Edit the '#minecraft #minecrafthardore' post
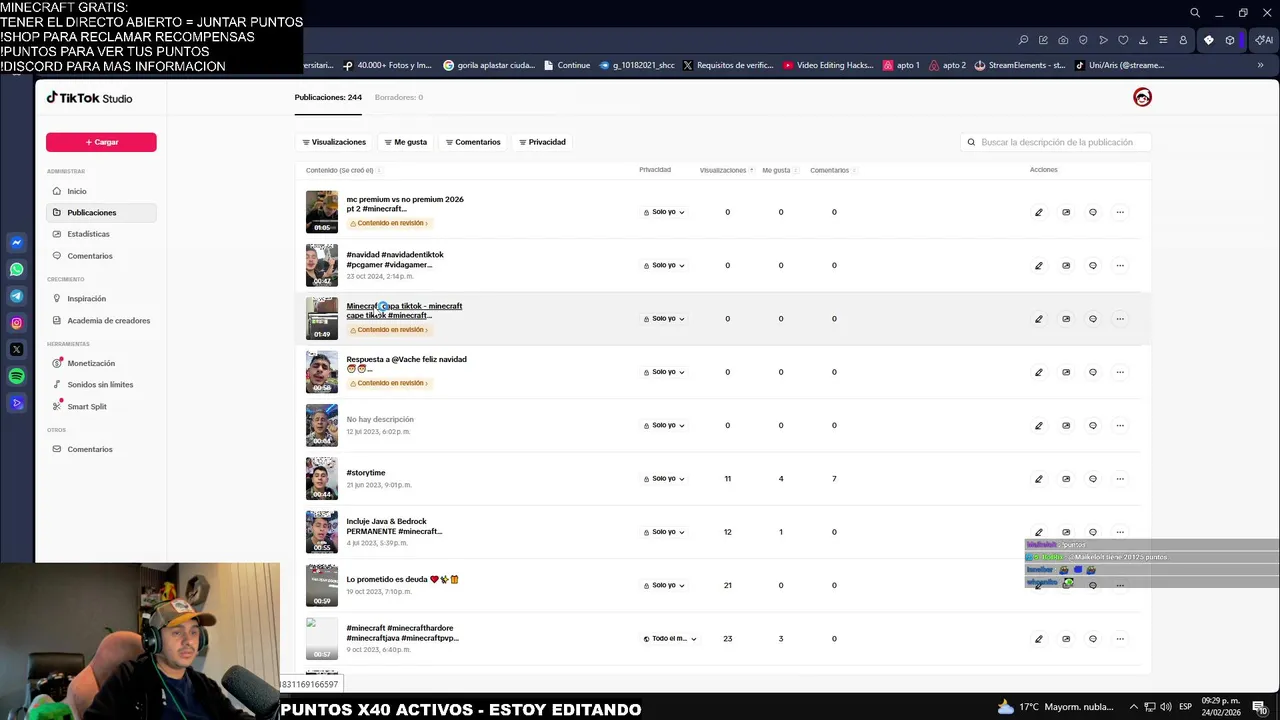This screenshot has height=720, width=1280. 1038,639
